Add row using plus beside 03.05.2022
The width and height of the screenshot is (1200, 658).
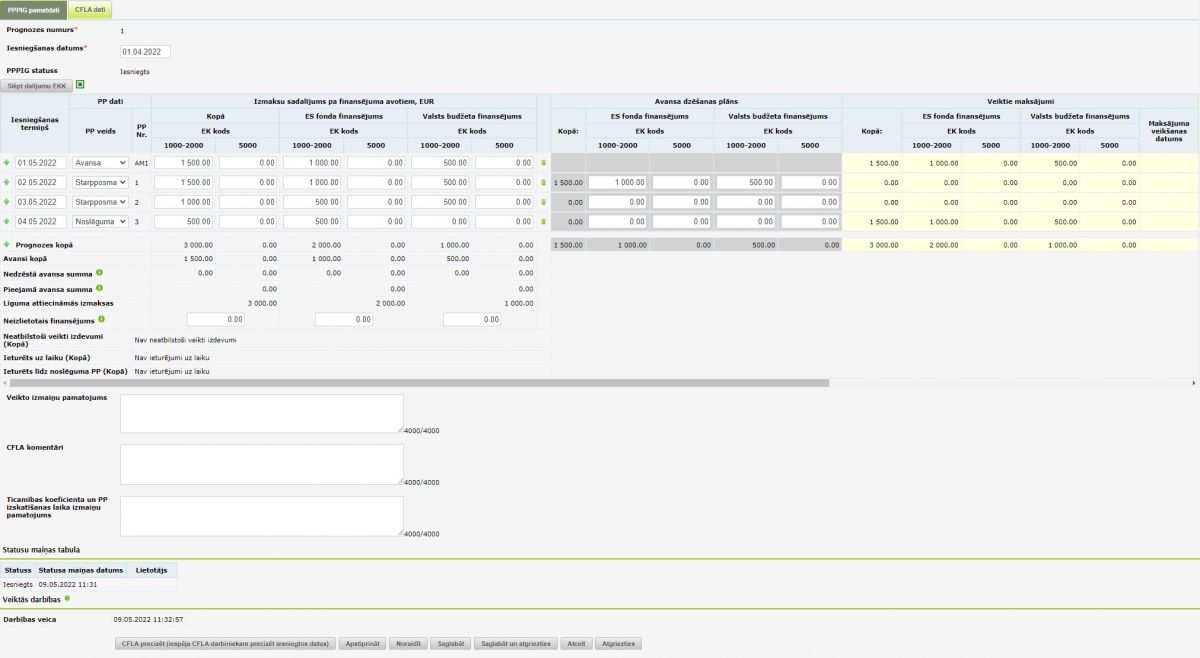click(x=7, y=202)
